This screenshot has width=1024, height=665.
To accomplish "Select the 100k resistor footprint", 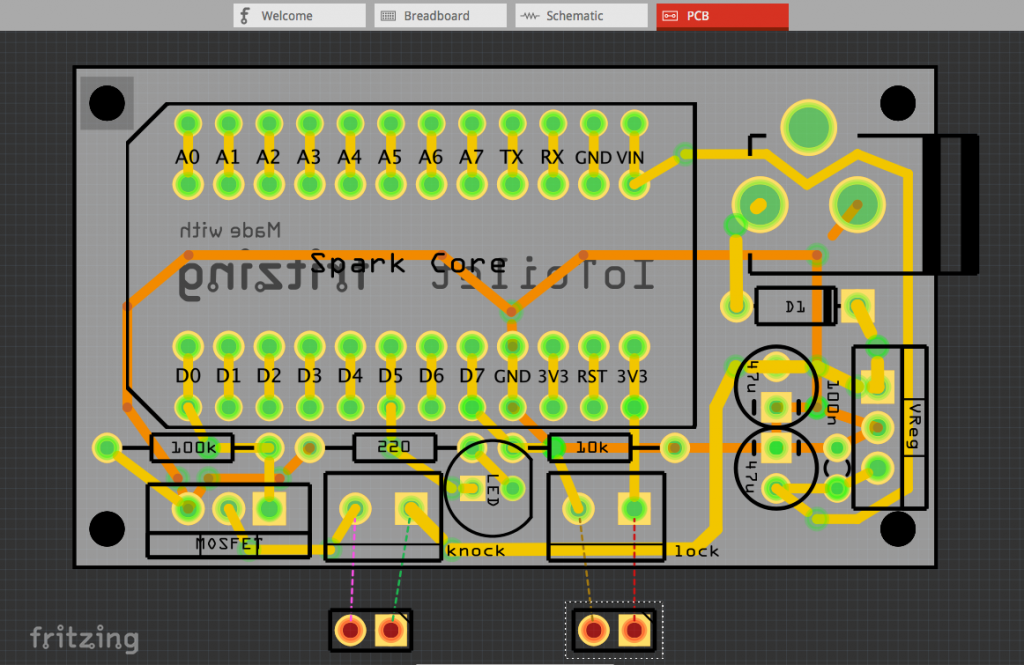I will click(x=191, y=447).
